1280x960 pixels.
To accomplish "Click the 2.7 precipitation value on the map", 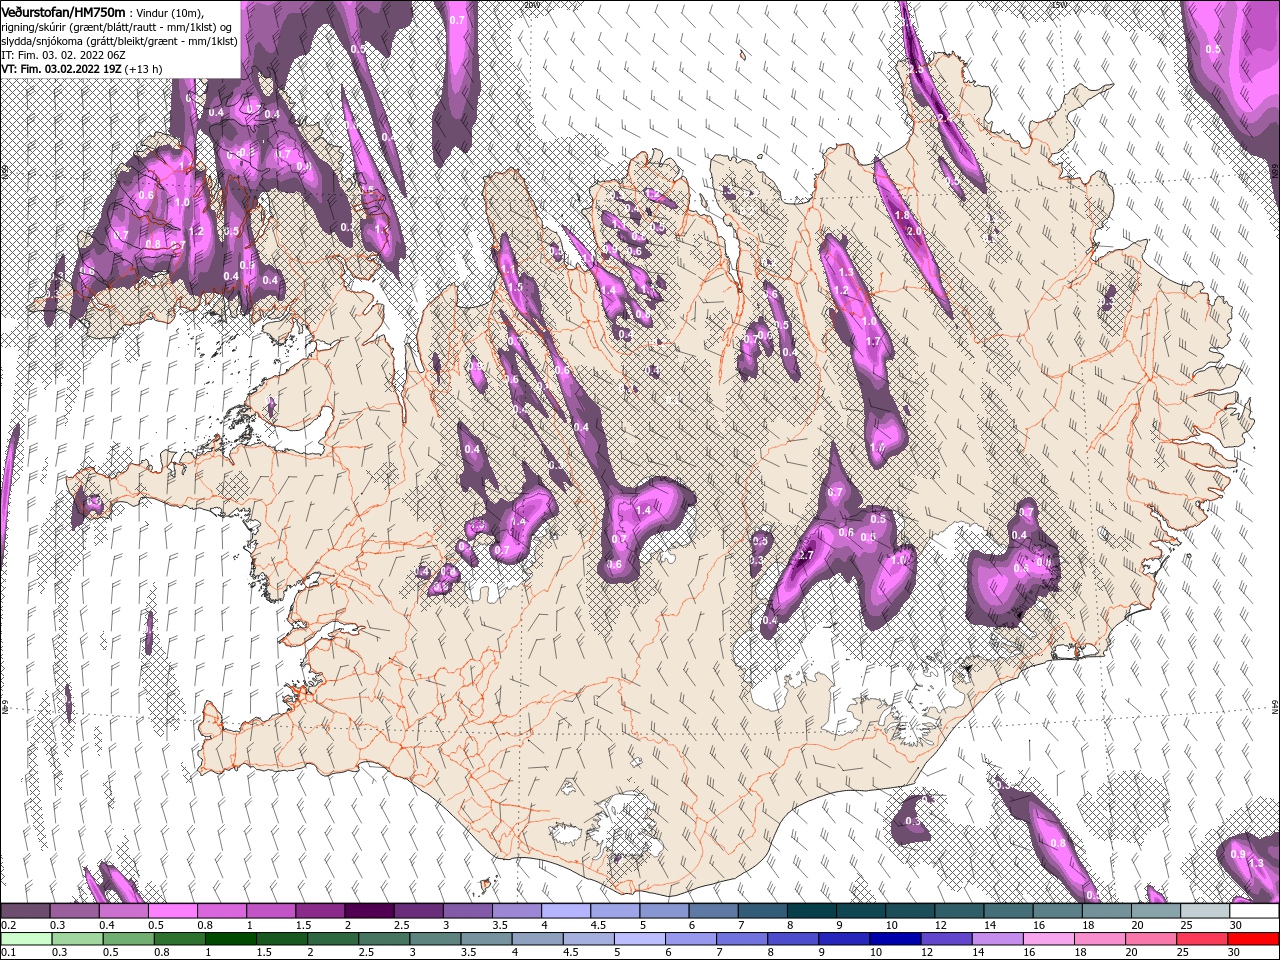I will [807, 556].
